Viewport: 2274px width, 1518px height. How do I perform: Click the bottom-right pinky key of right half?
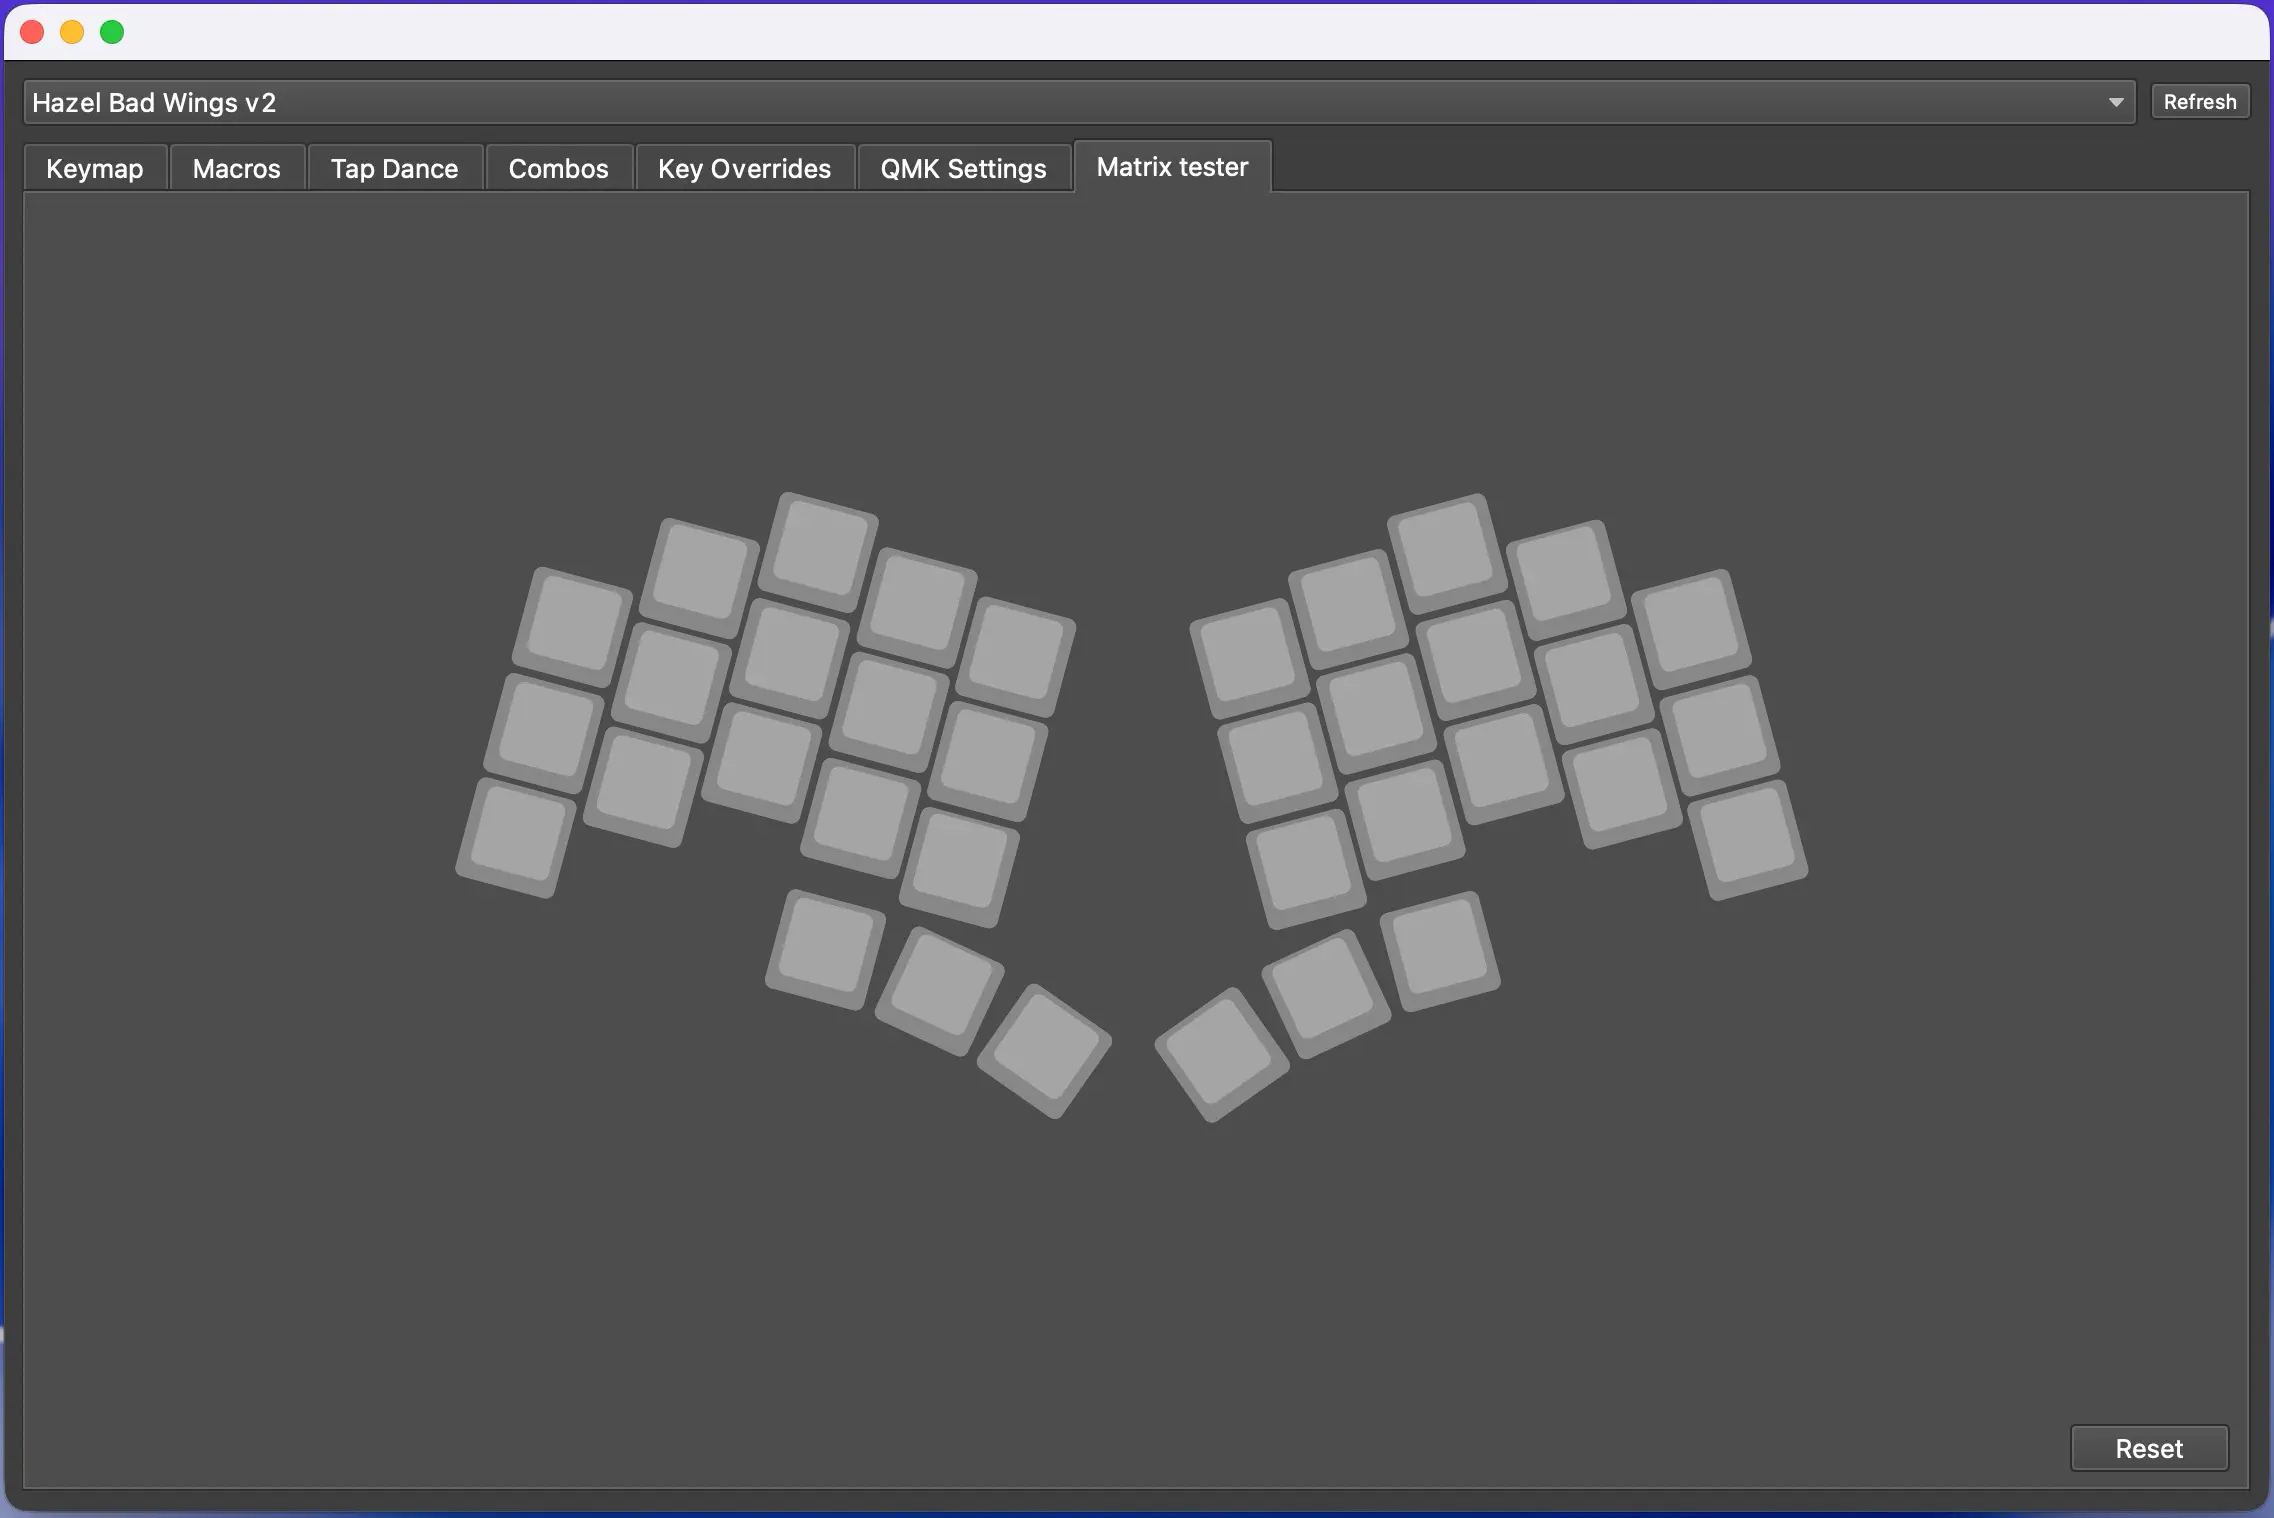[1747, 838]
